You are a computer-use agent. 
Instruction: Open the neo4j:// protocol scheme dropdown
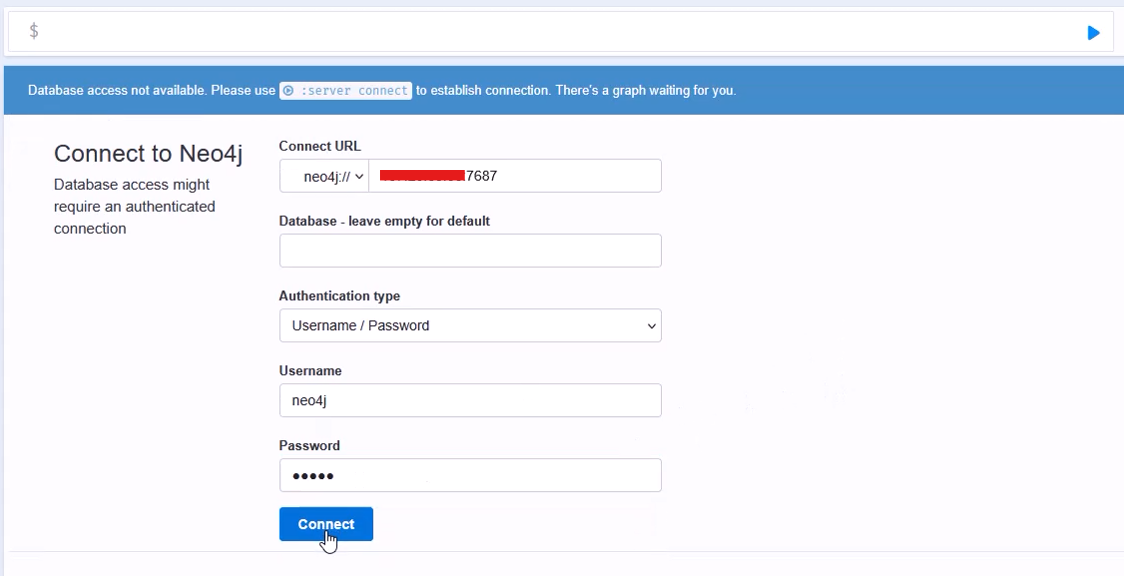point(324,176)
